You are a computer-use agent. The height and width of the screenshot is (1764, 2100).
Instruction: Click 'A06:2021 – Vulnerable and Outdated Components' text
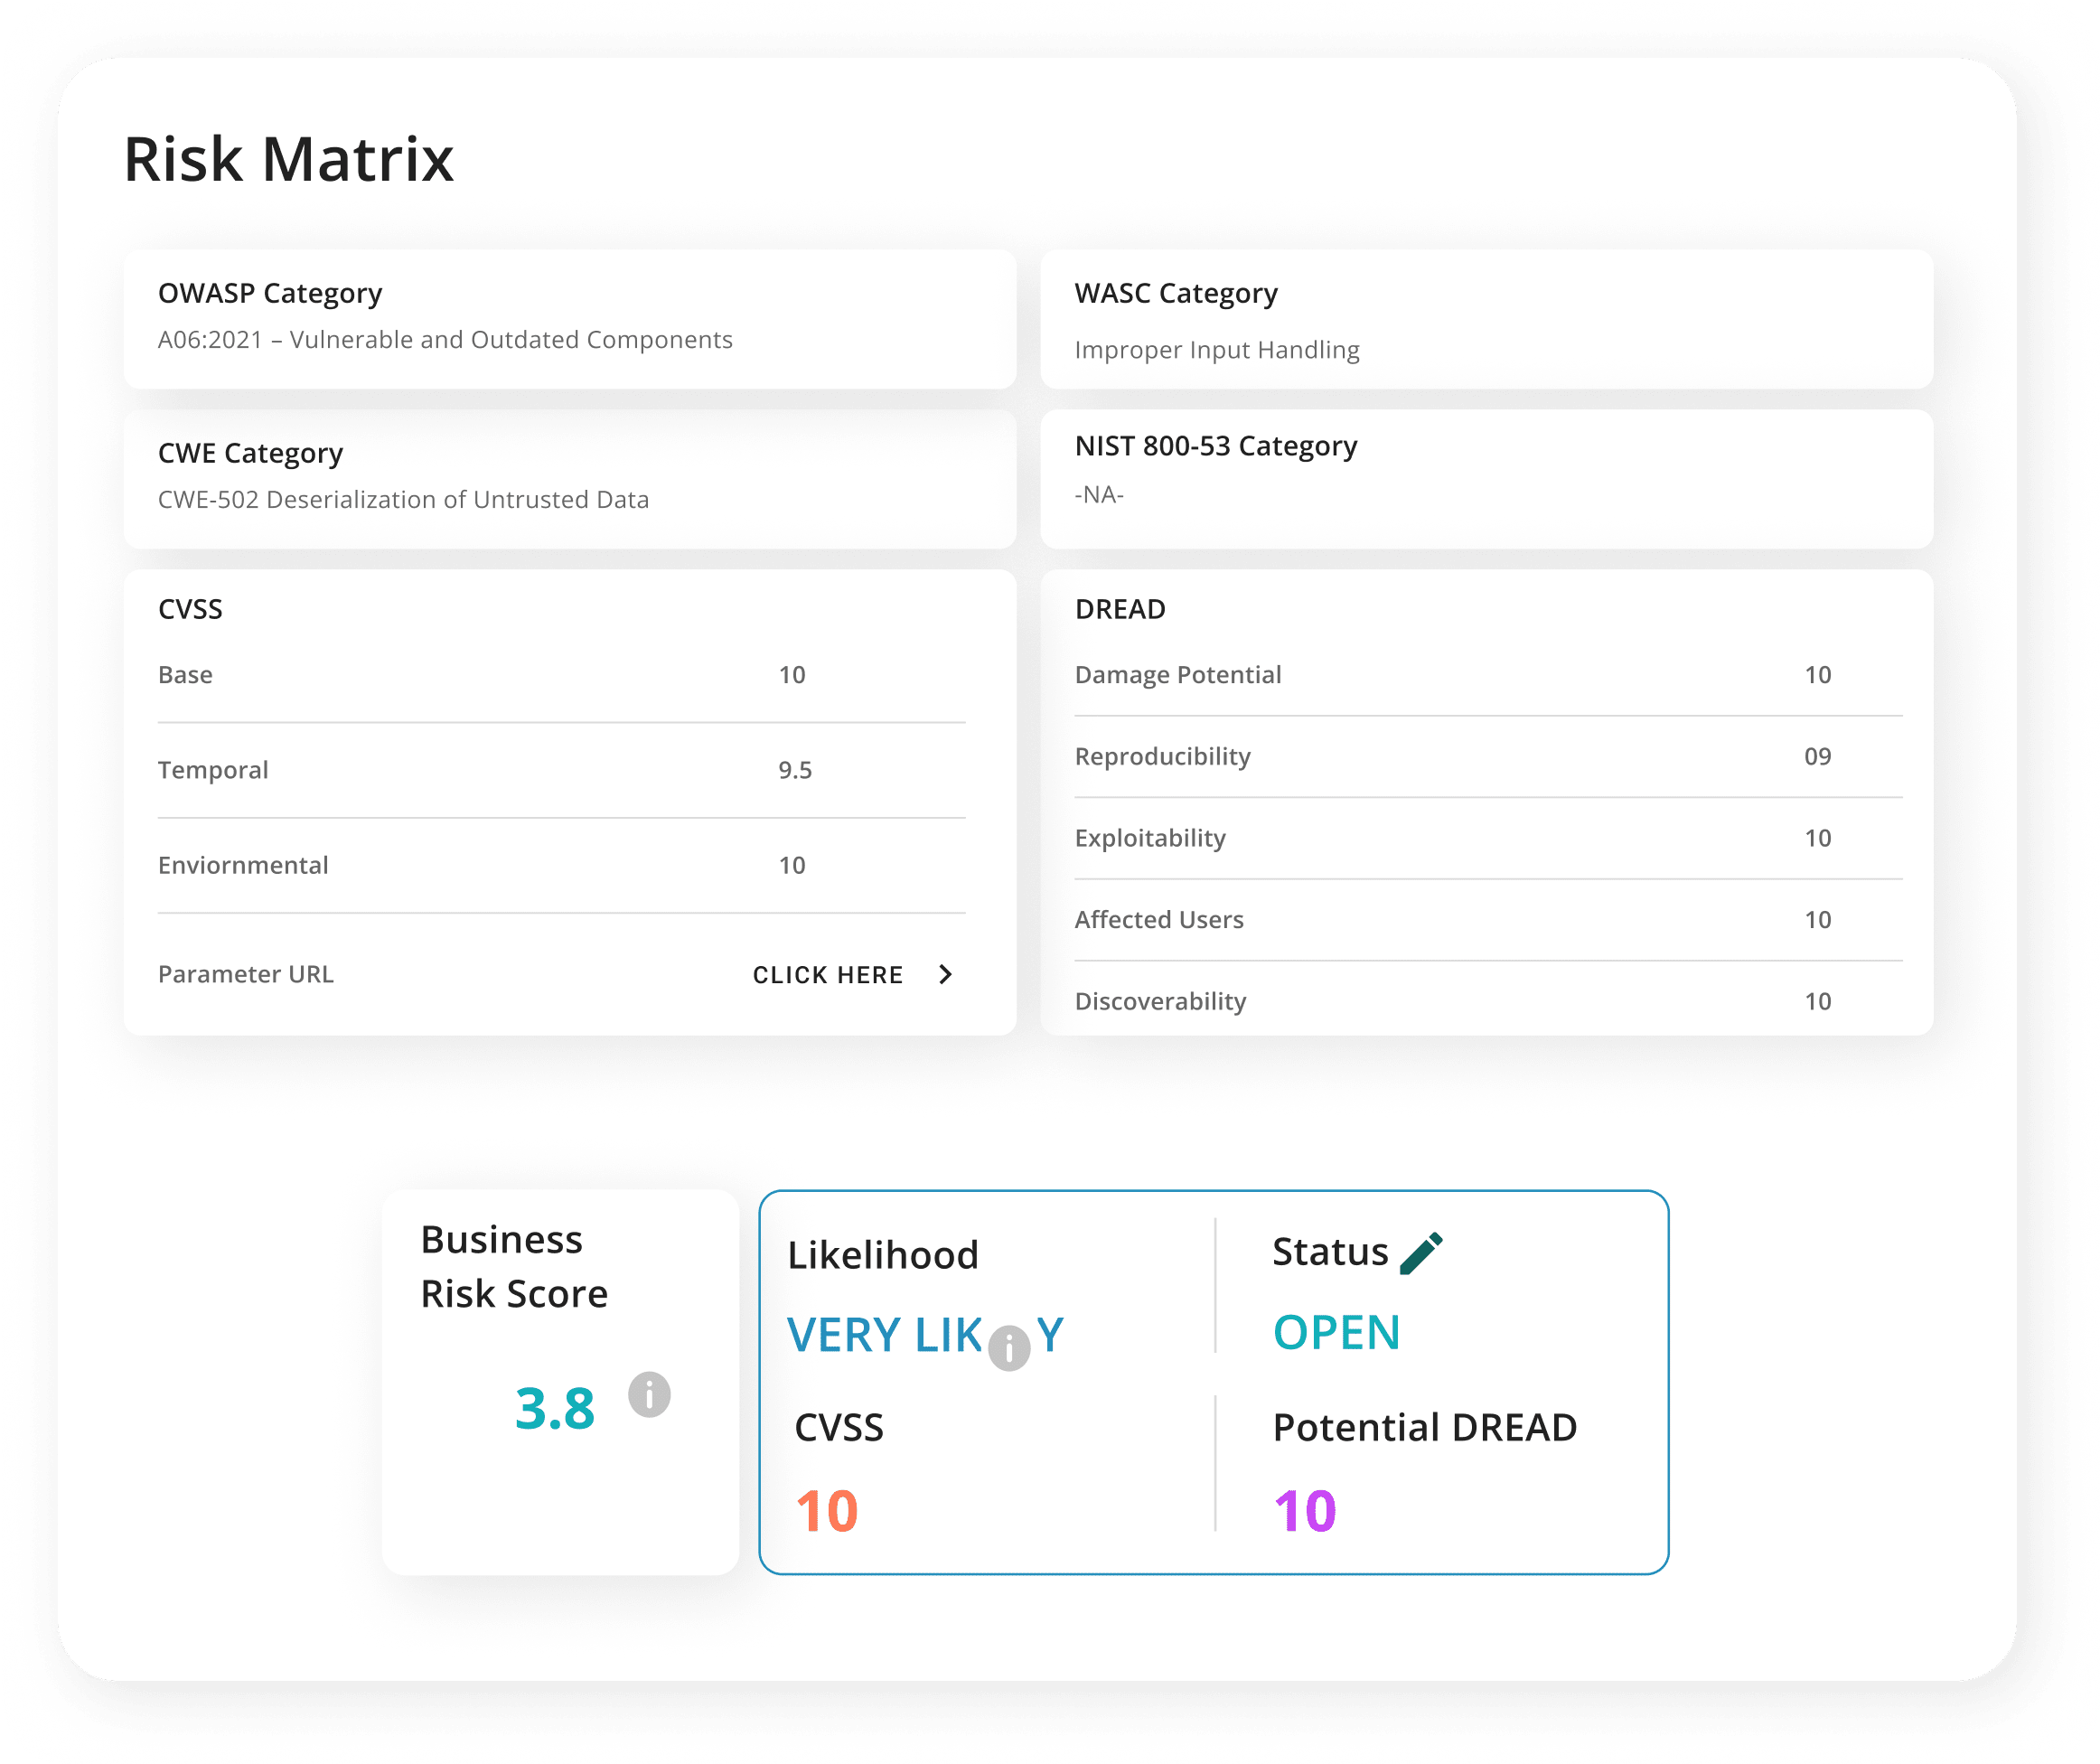445,340
